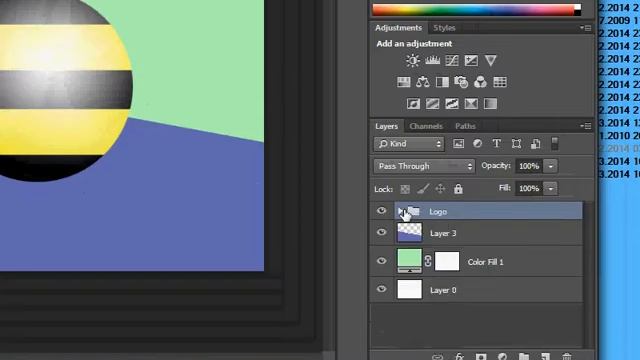Switch to the Channels tab

pyautogui.click(x=426, y=126)
